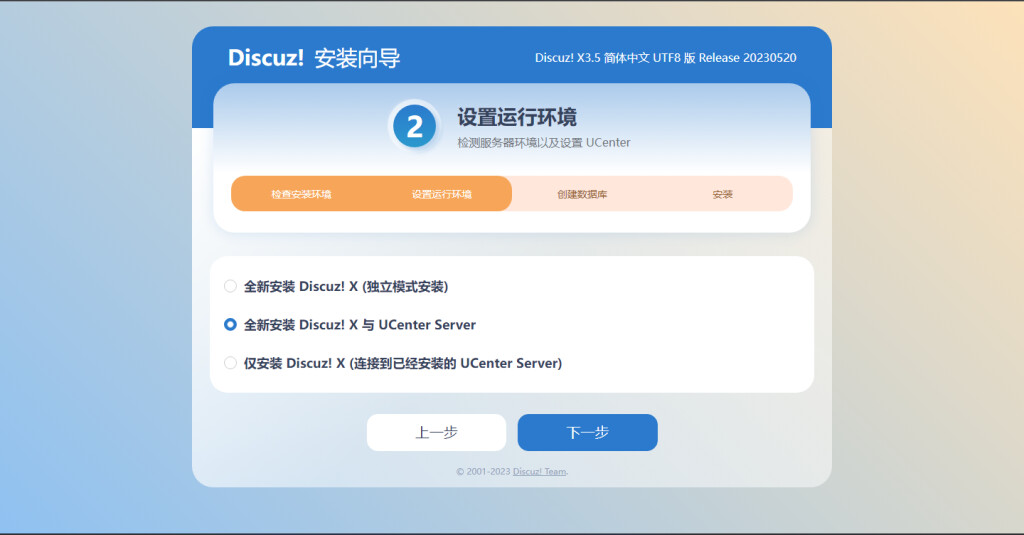
Task: Click version text Discuz! X3.5 简体中文 UTF8
Action: point(665,57)
